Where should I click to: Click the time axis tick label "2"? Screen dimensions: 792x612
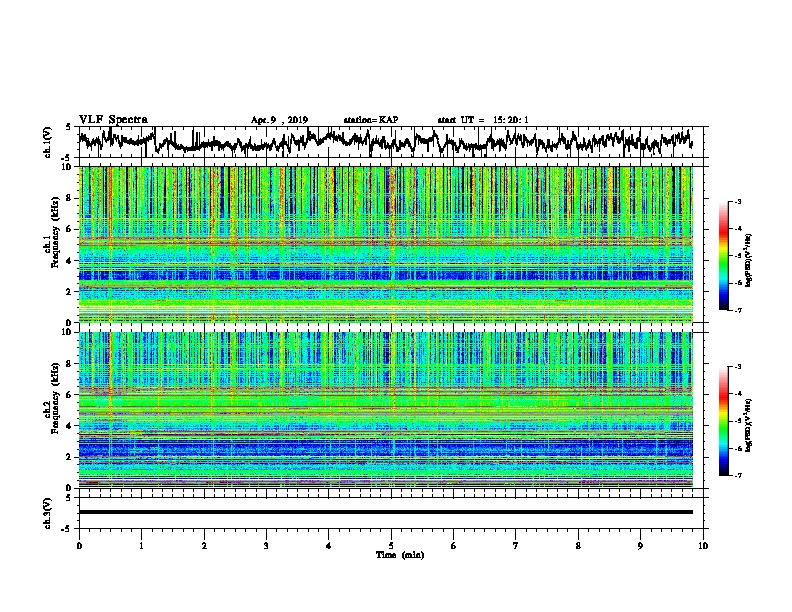click(204, 546)
